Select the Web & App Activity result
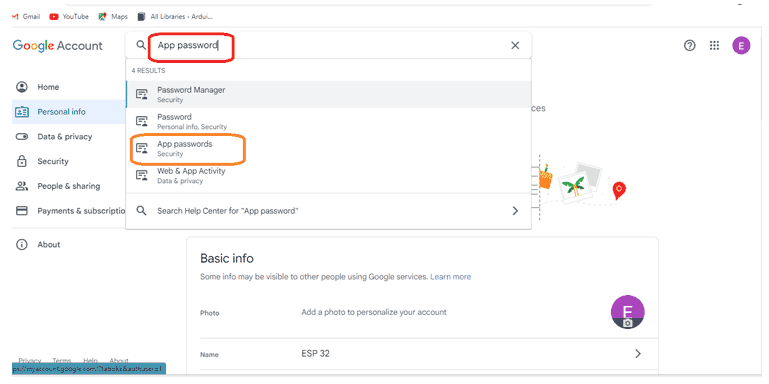 pos(329,175)
